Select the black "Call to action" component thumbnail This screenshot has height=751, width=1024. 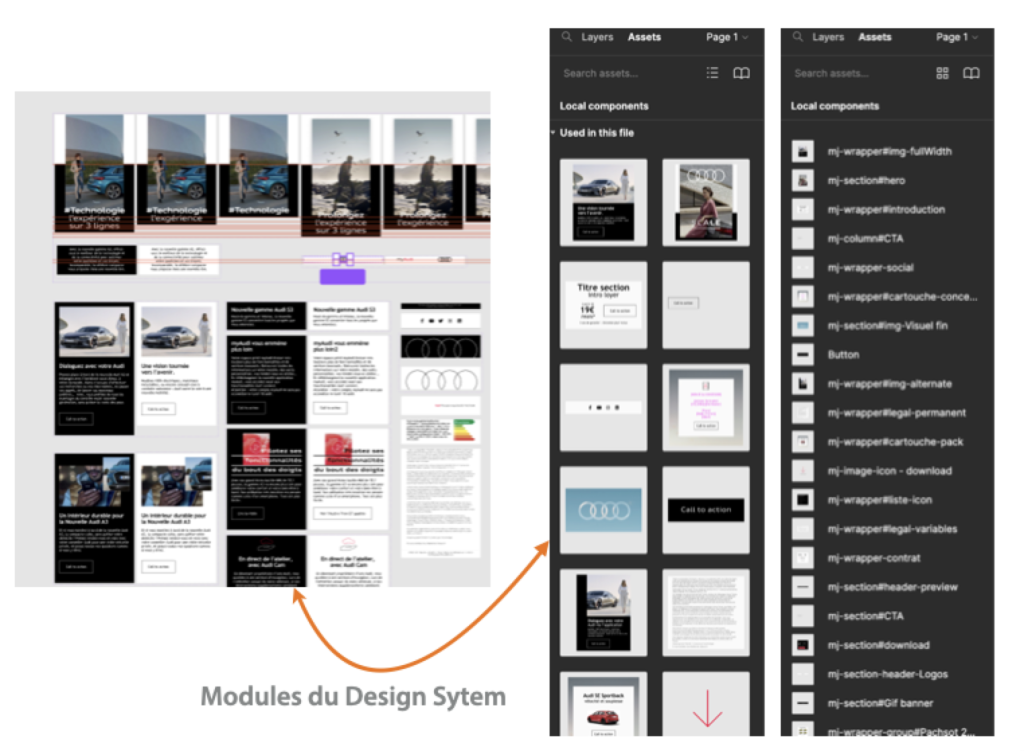point(705,510)
